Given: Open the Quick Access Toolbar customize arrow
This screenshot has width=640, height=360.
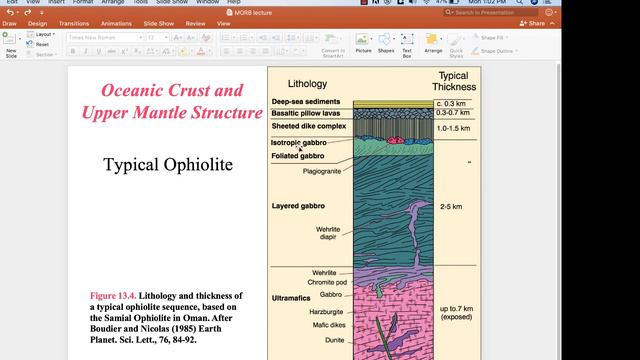Looking at the screenshot, I should pos(42,13).
